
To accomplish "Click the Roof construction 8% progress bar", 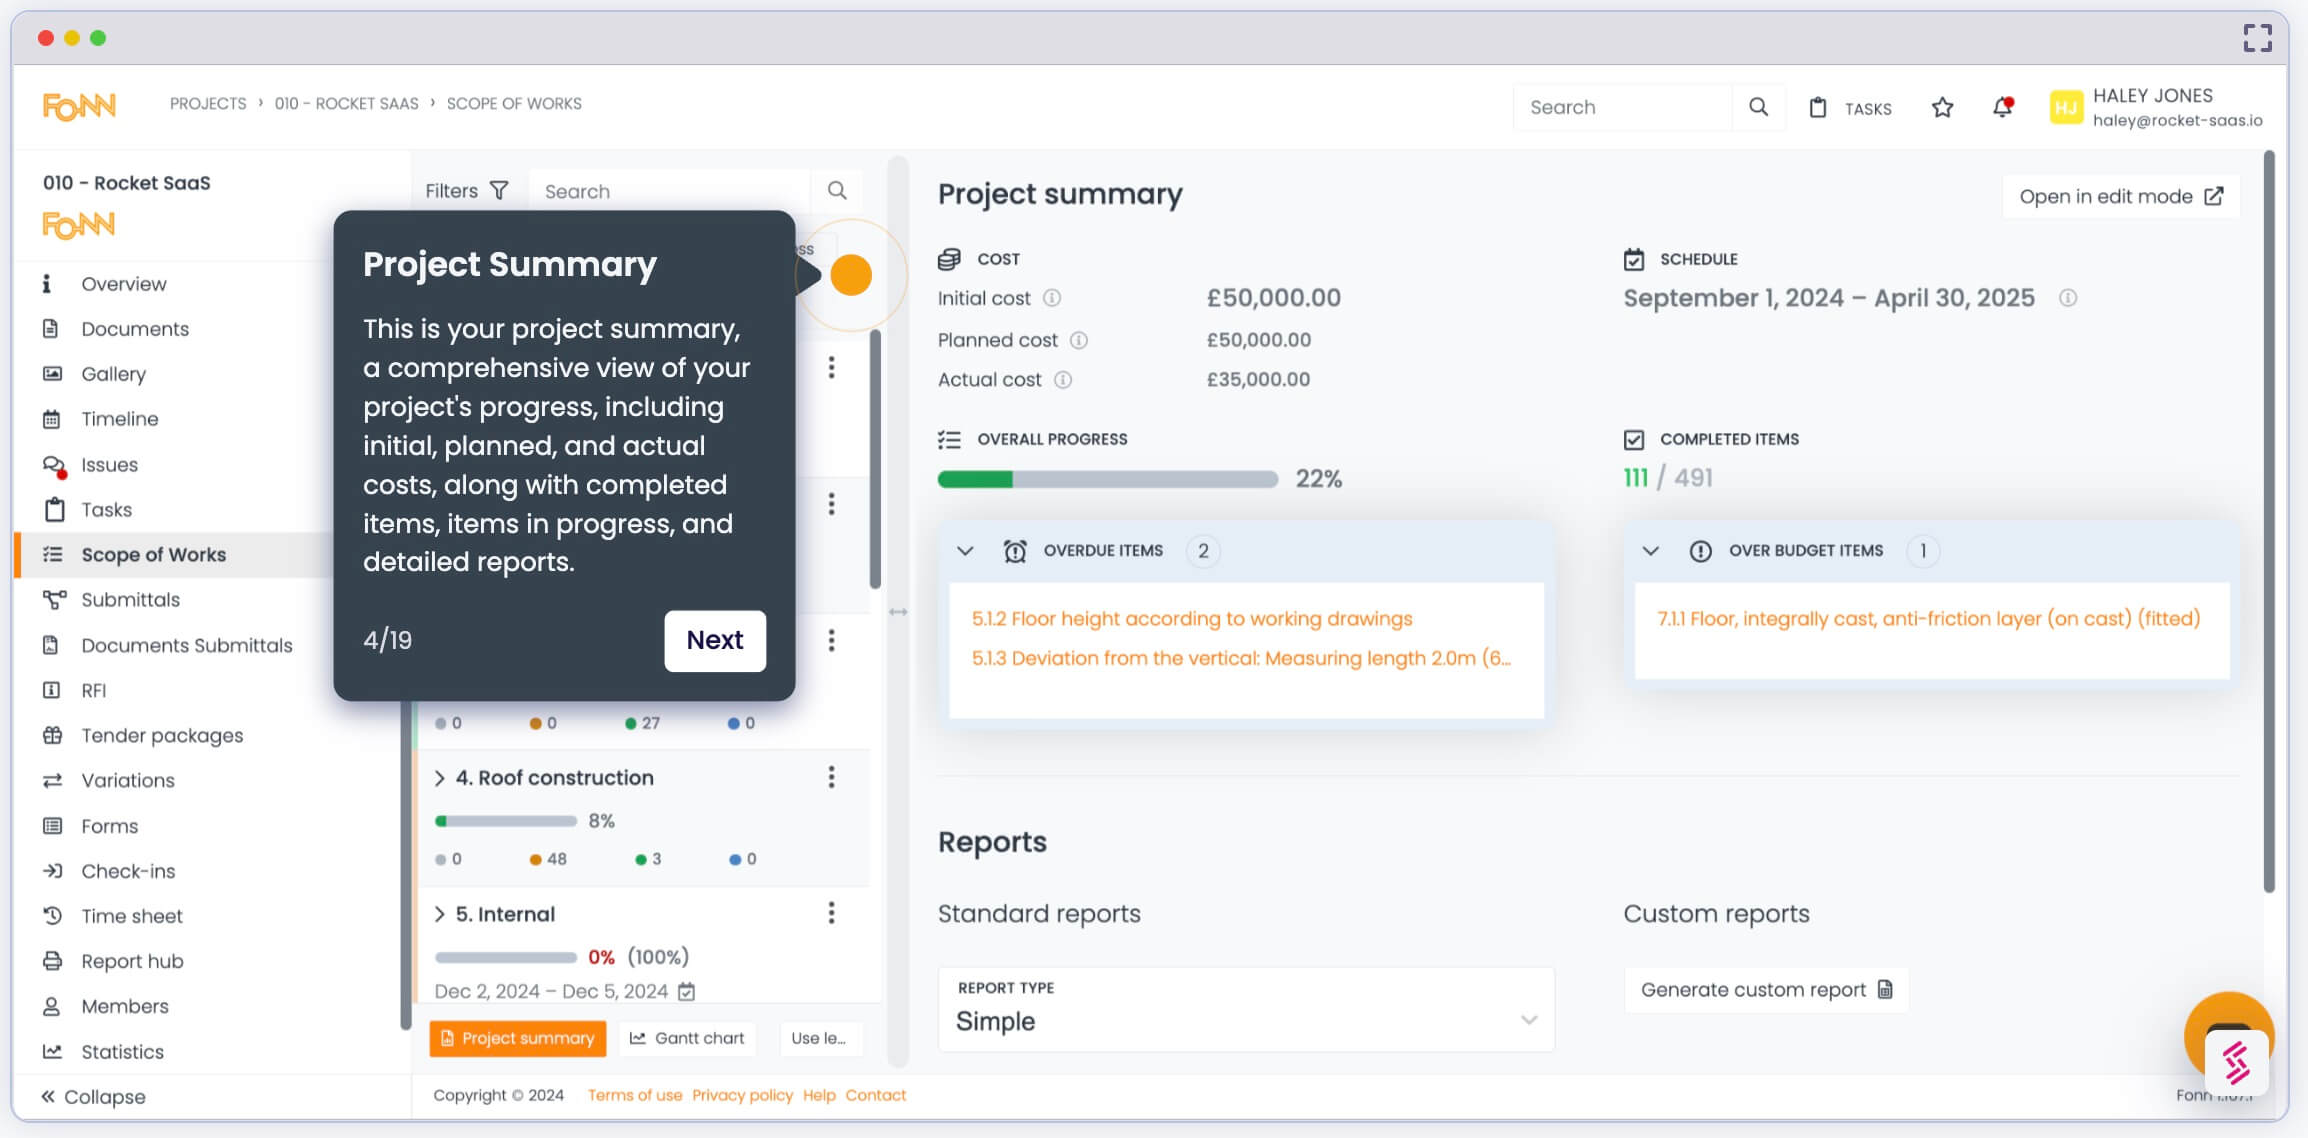I will (x=506, y=821).
